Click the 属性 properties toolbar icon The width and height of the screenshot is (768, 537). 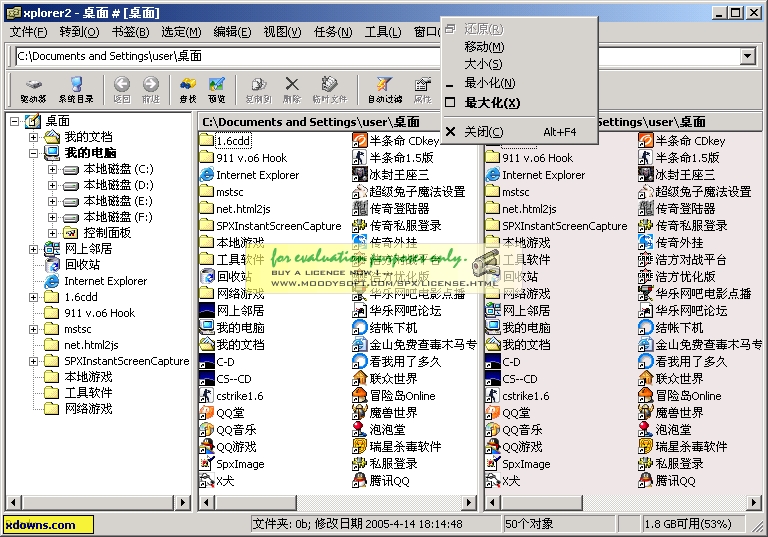[423, 90]
